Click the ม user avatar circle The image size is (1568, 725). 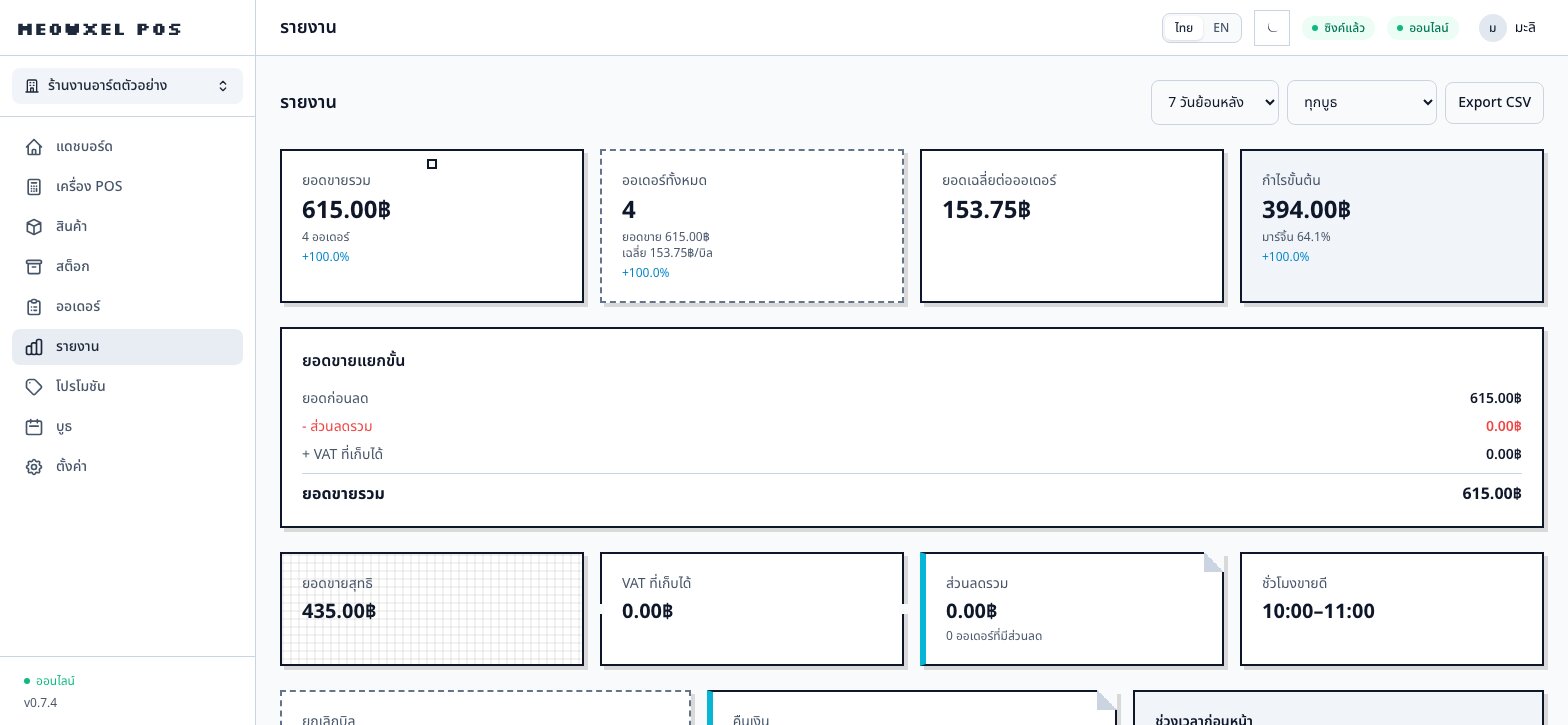pos(1493,28)
